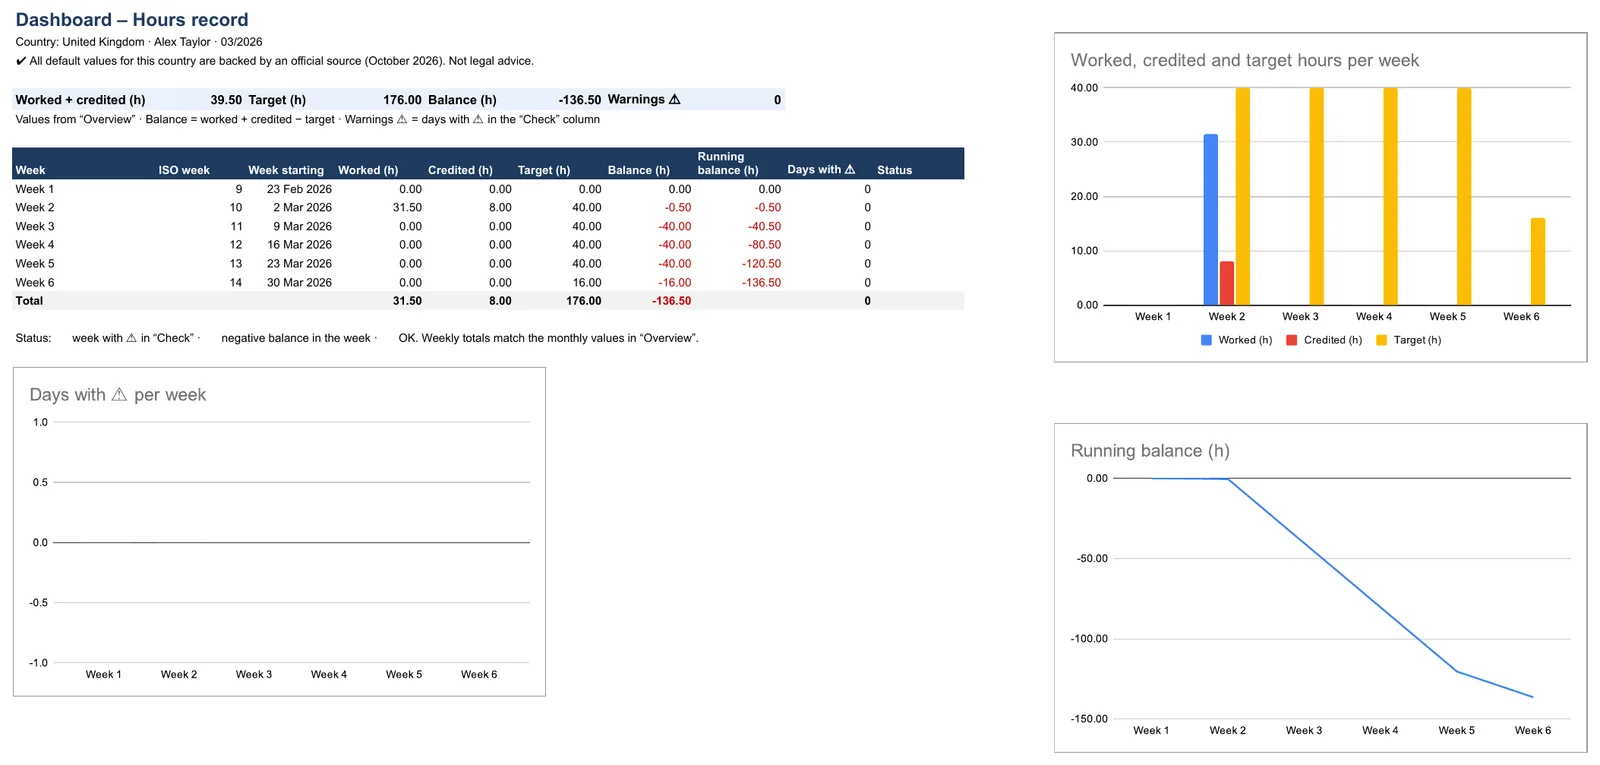The image size is (1600, 765).
Task: Click the warning triangle beside Warnings label
Action: pos(675,99)
